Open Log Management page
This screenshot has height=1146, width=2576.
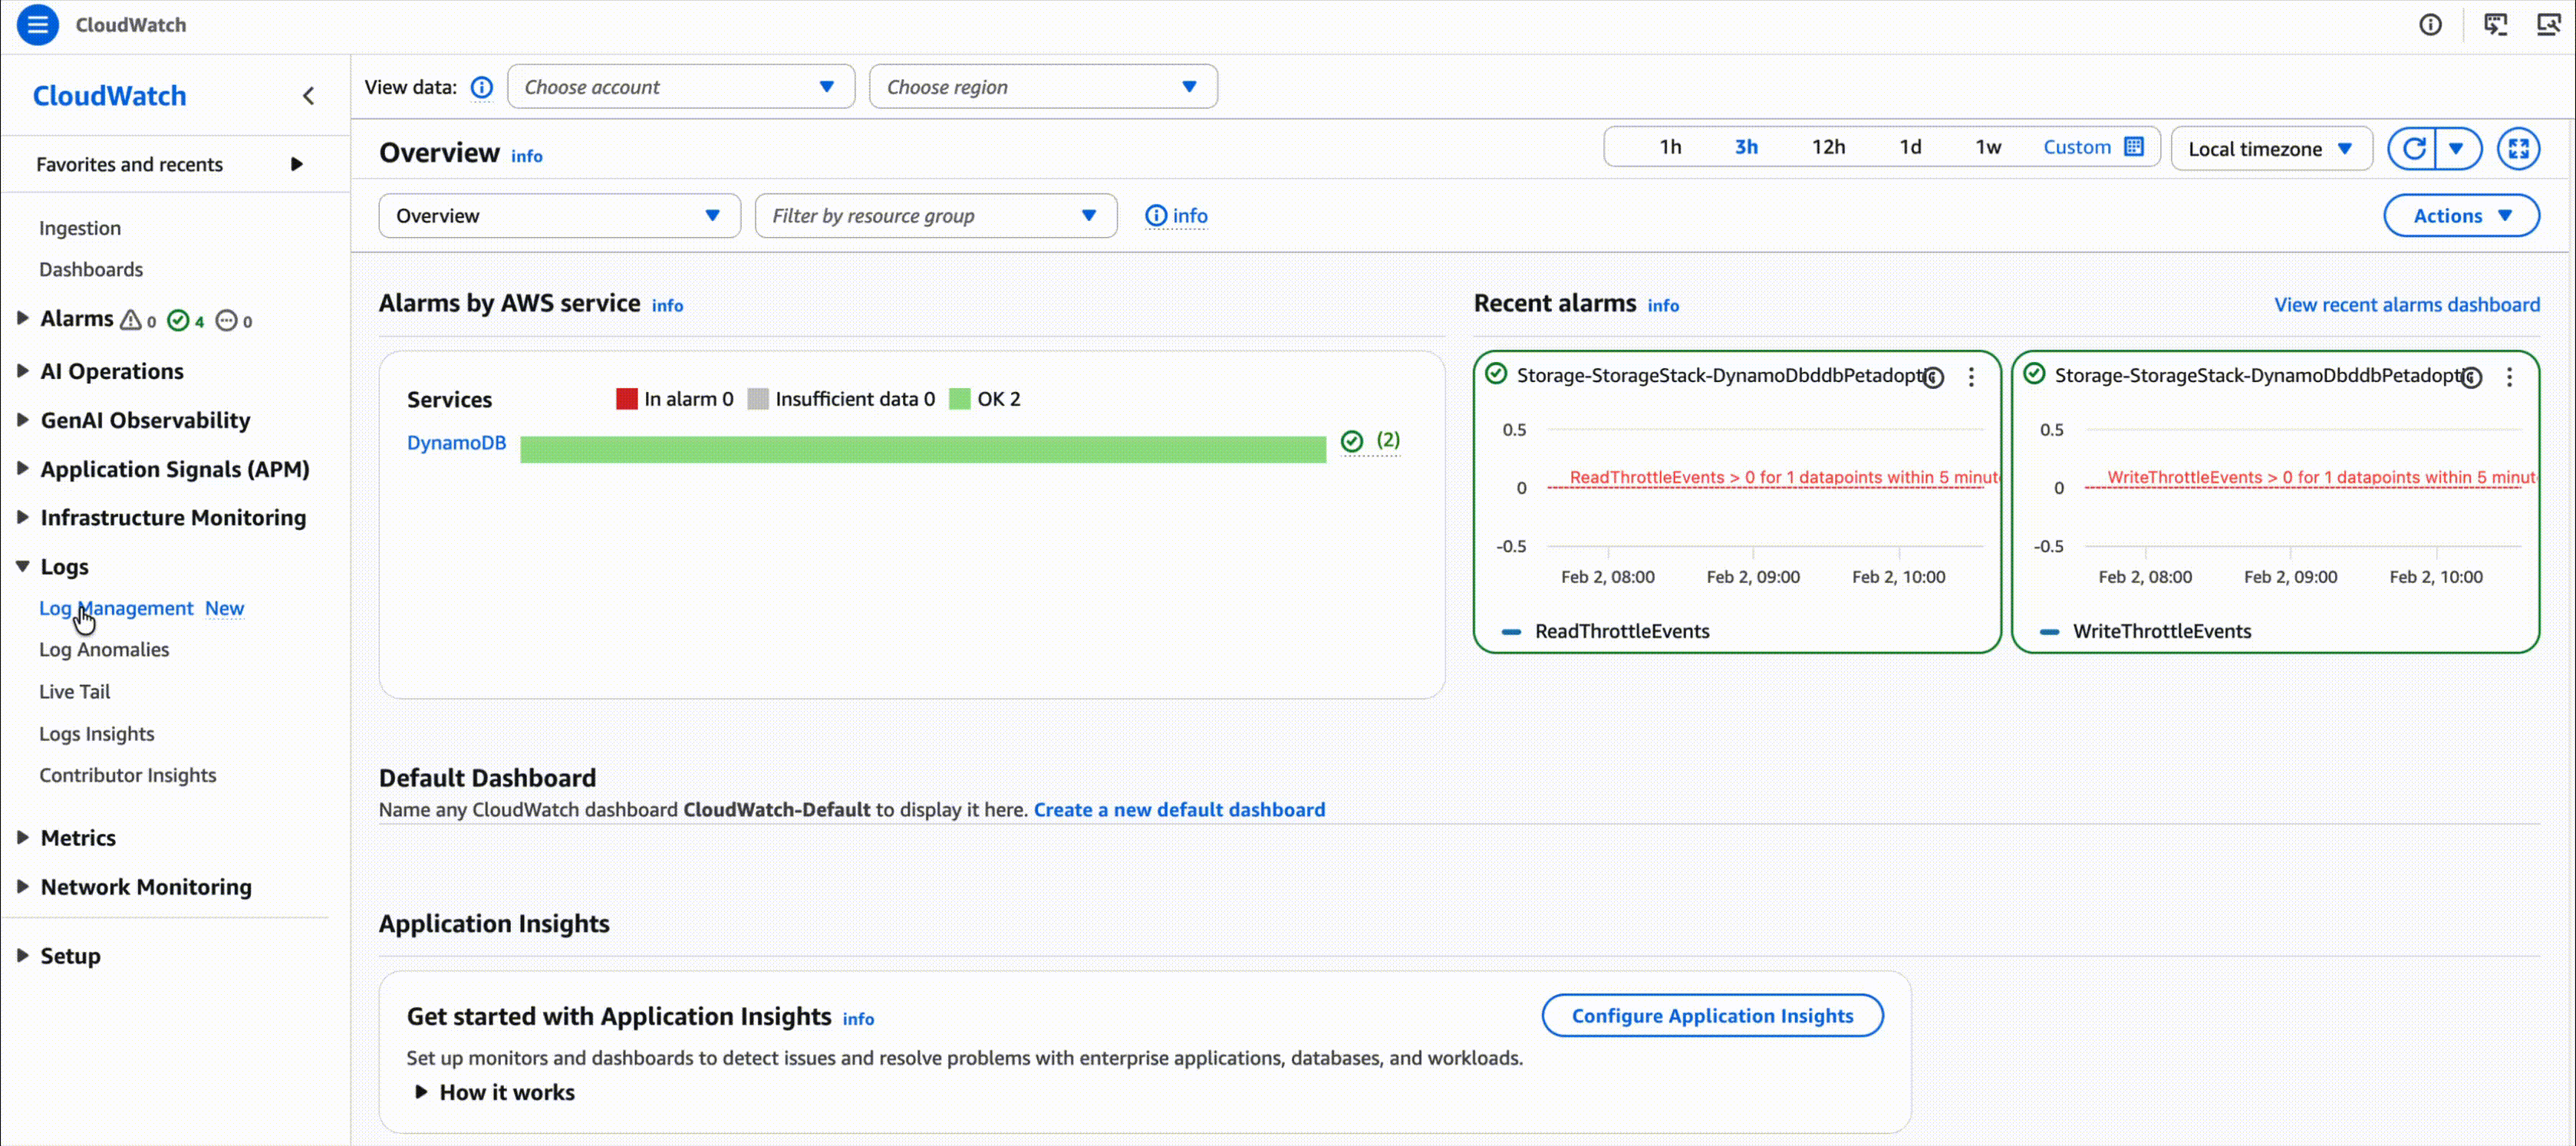(116, 608)
